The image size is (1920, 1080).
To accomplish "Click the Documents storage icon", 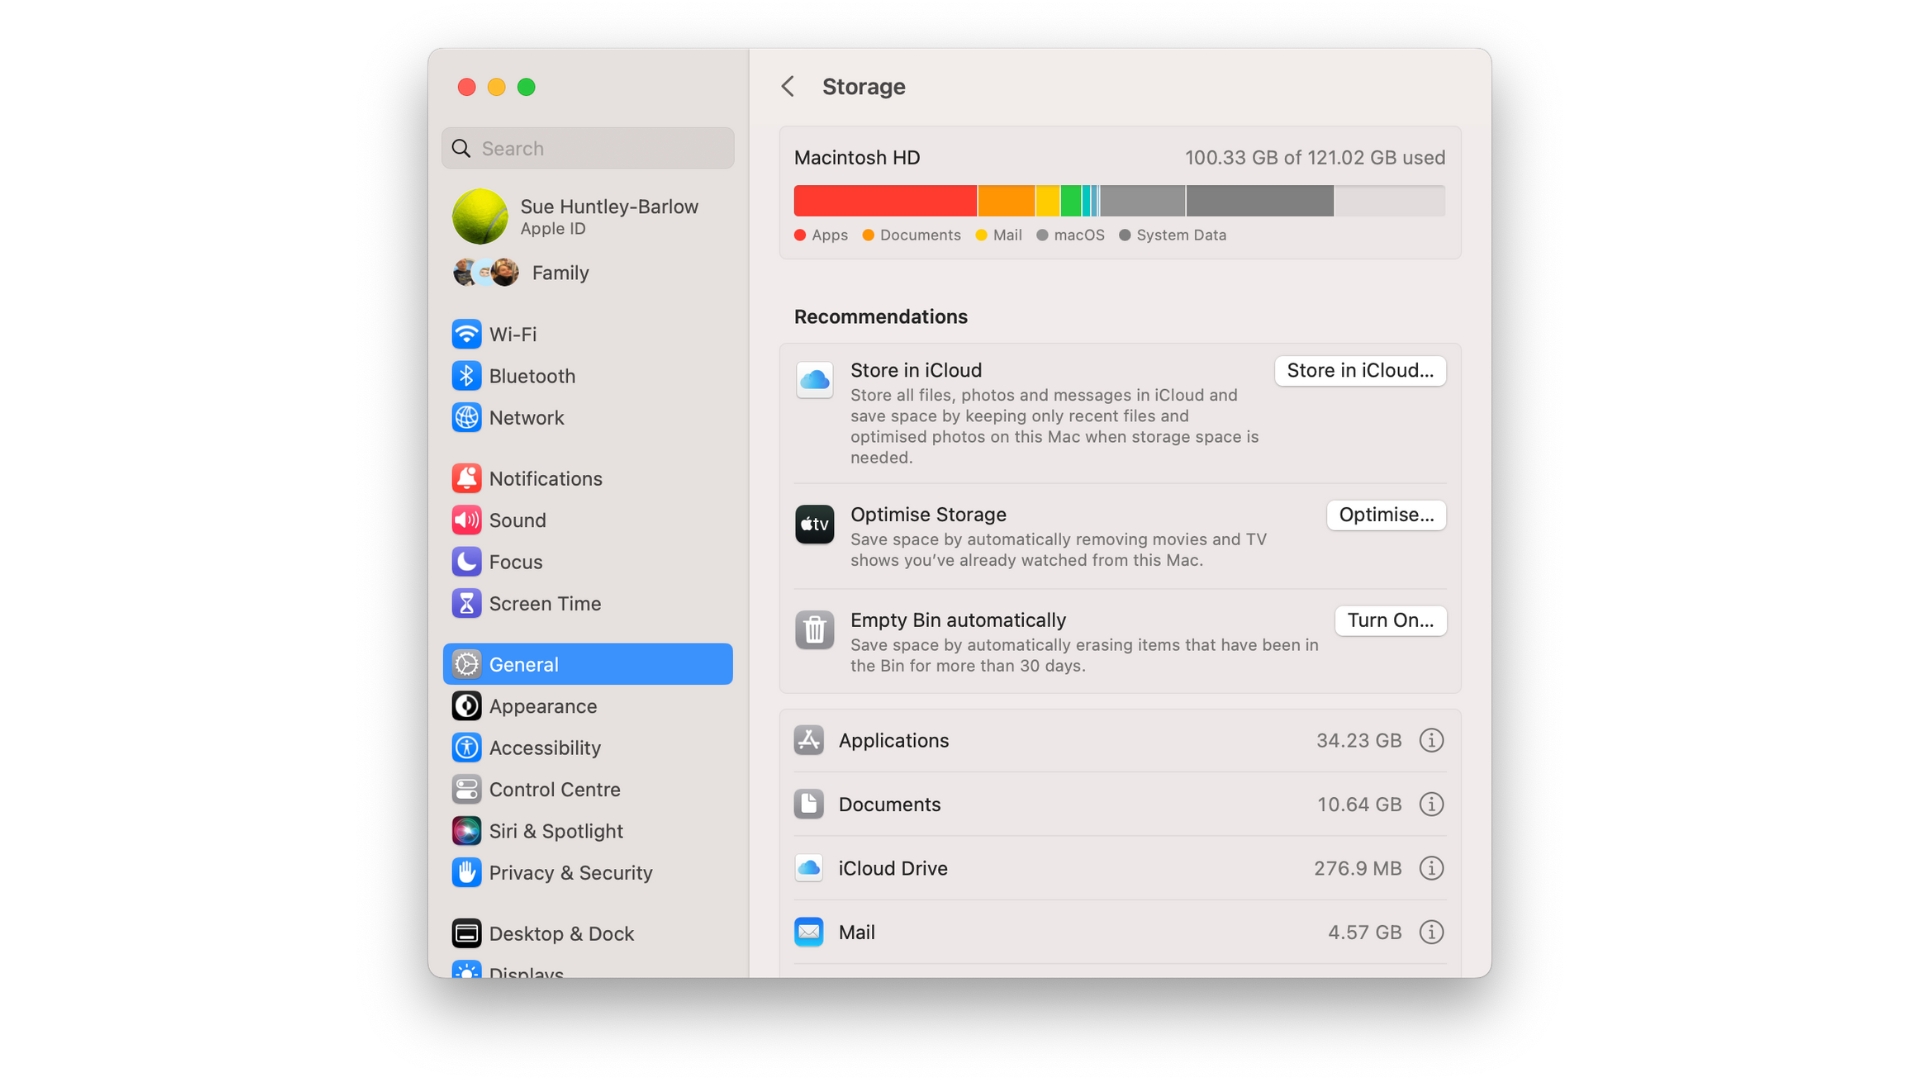I will click(x=808, y=803).
